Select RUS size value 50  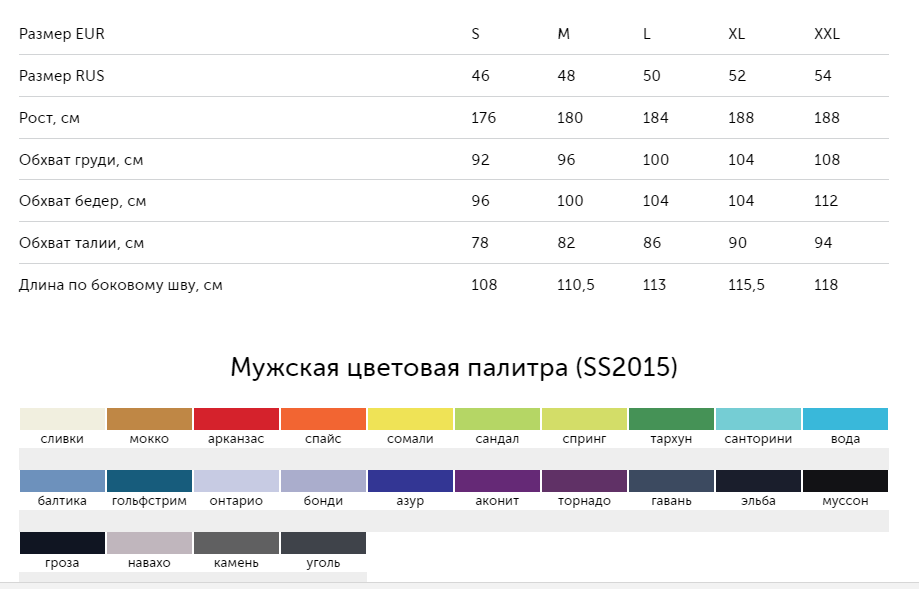point(652,76)
